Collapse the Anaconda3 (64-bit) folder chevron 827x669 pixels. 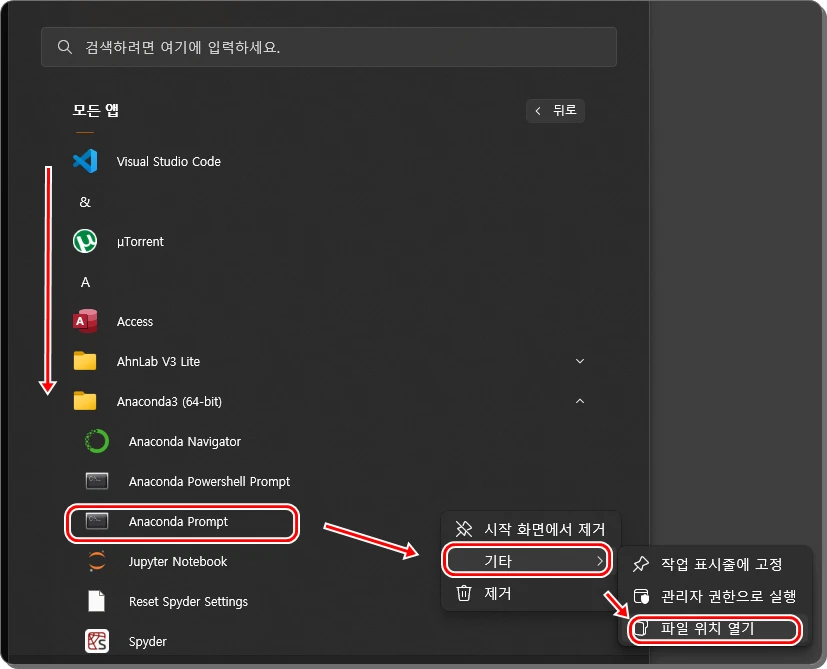[x=580, y=402]
